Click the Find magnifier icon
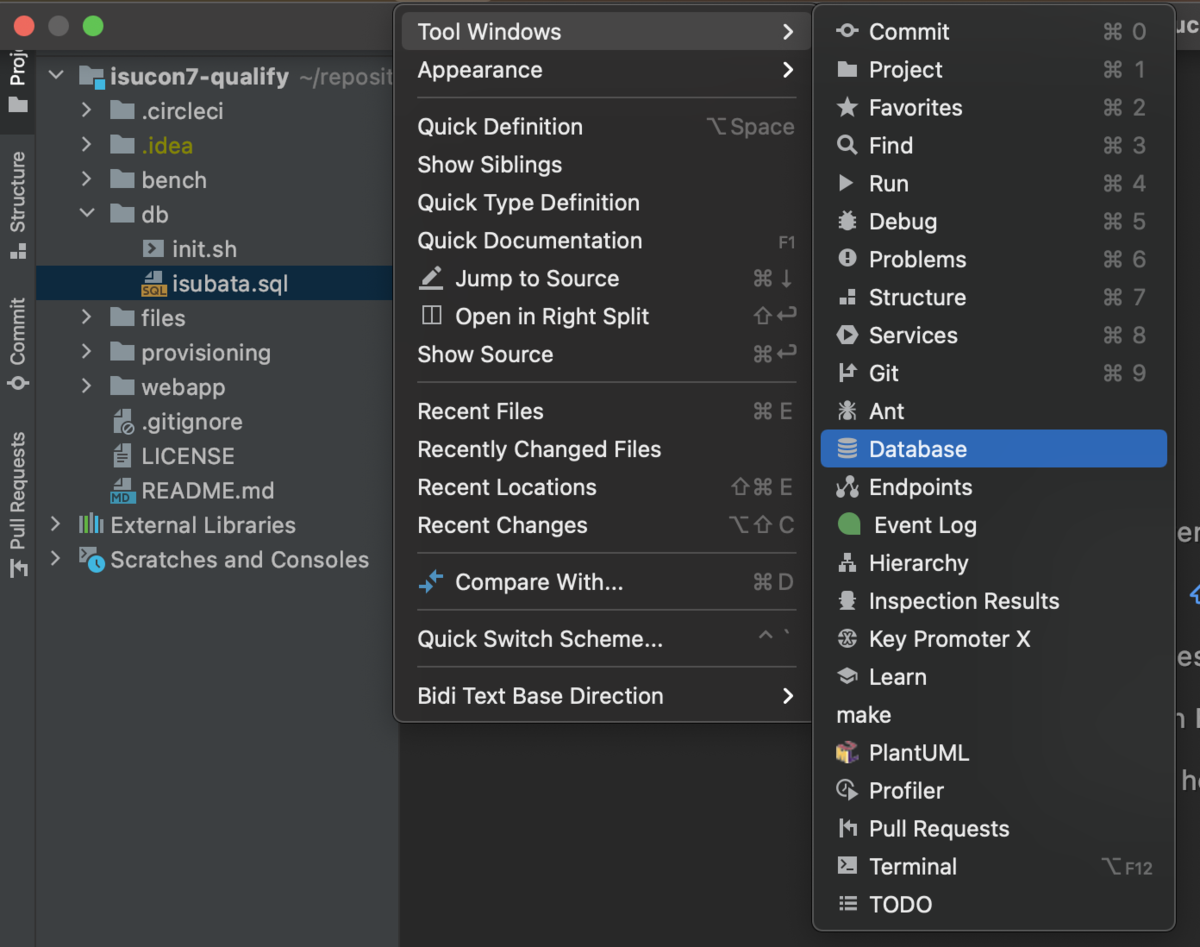The width and height of the screenshot is (1200, 947). point(847,145)
